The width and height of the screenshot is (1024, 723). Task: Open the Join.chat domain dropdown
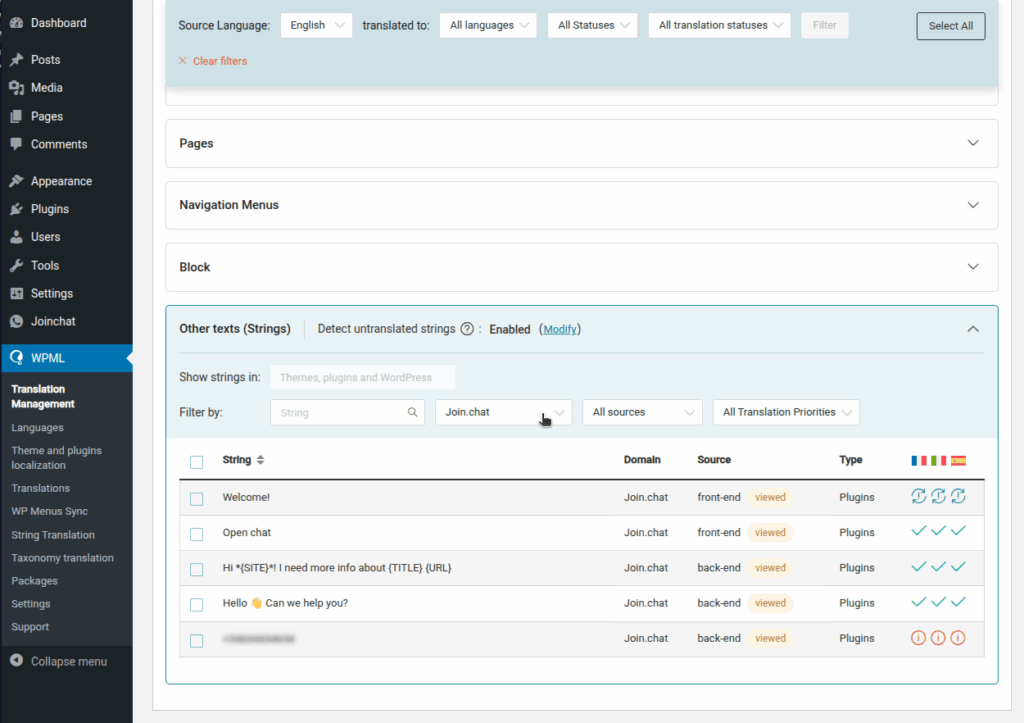click(x=503, y=412)
